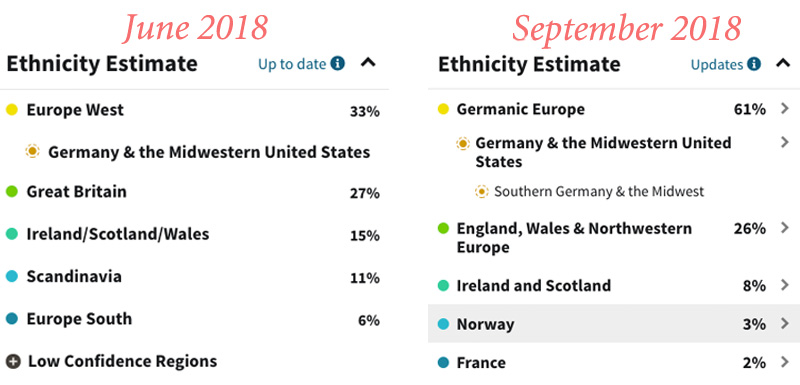This screenshot has height=385, width=800.
Task: Collapse the September Ethnicity Estimate panel
Action: tap(783, 63)
